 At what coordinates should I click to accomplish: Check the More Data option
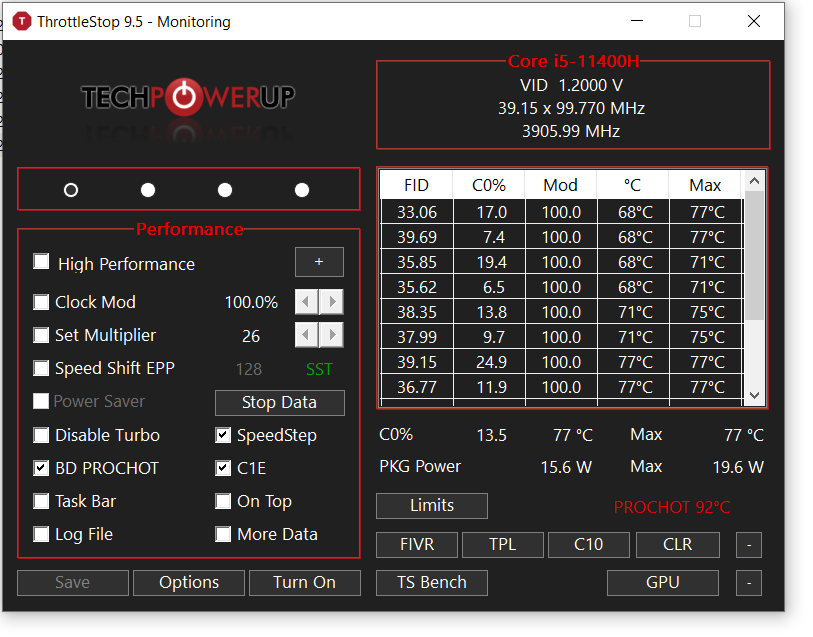pos(223,534)
